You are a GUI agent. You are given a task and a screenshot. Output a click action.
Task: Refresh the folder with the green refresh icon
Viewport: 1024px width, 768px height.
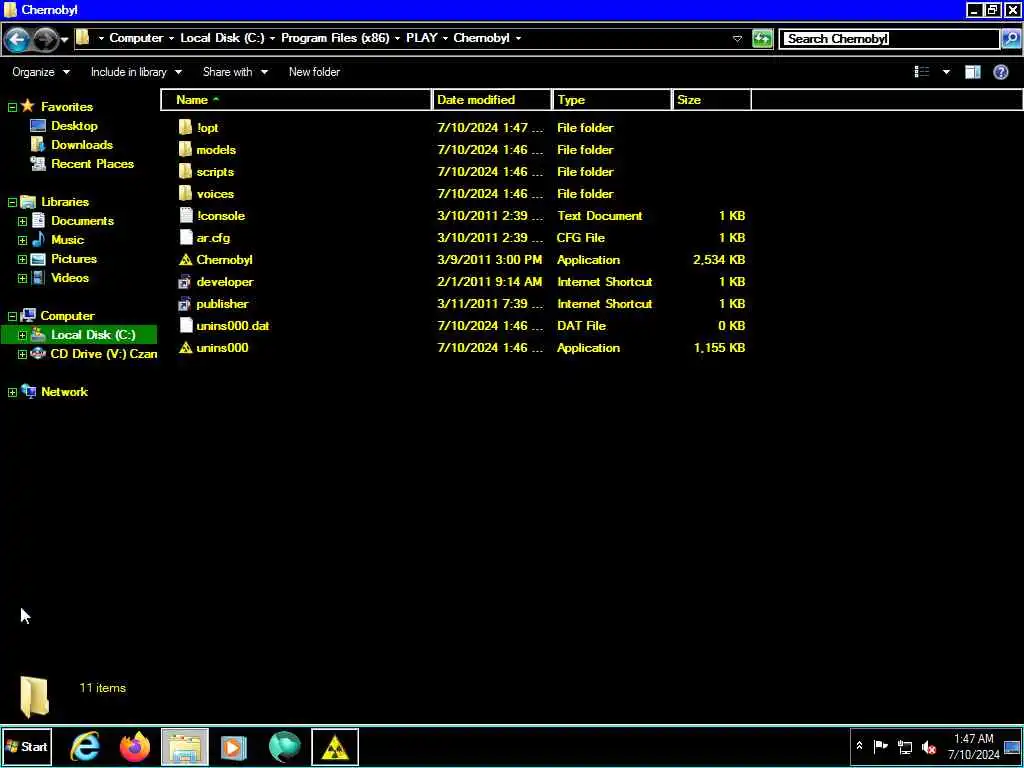[762, 39]
